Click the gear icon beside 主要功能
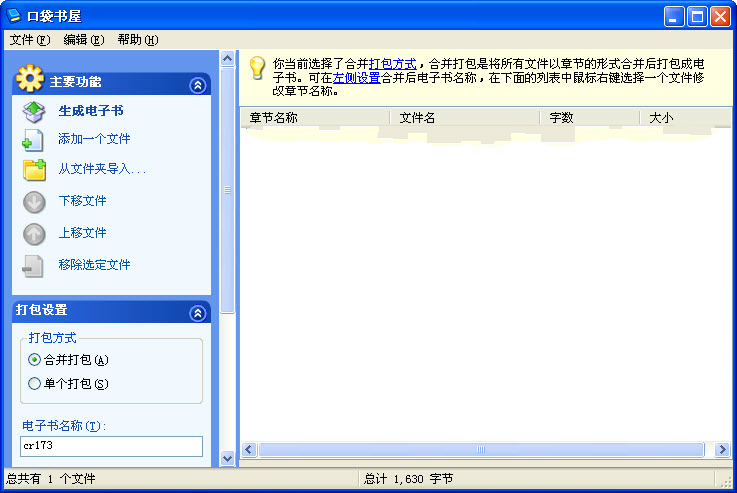Image resolution: width=737 pixels, height=493 pixels. pyautogui.click(x=30, y=78)
